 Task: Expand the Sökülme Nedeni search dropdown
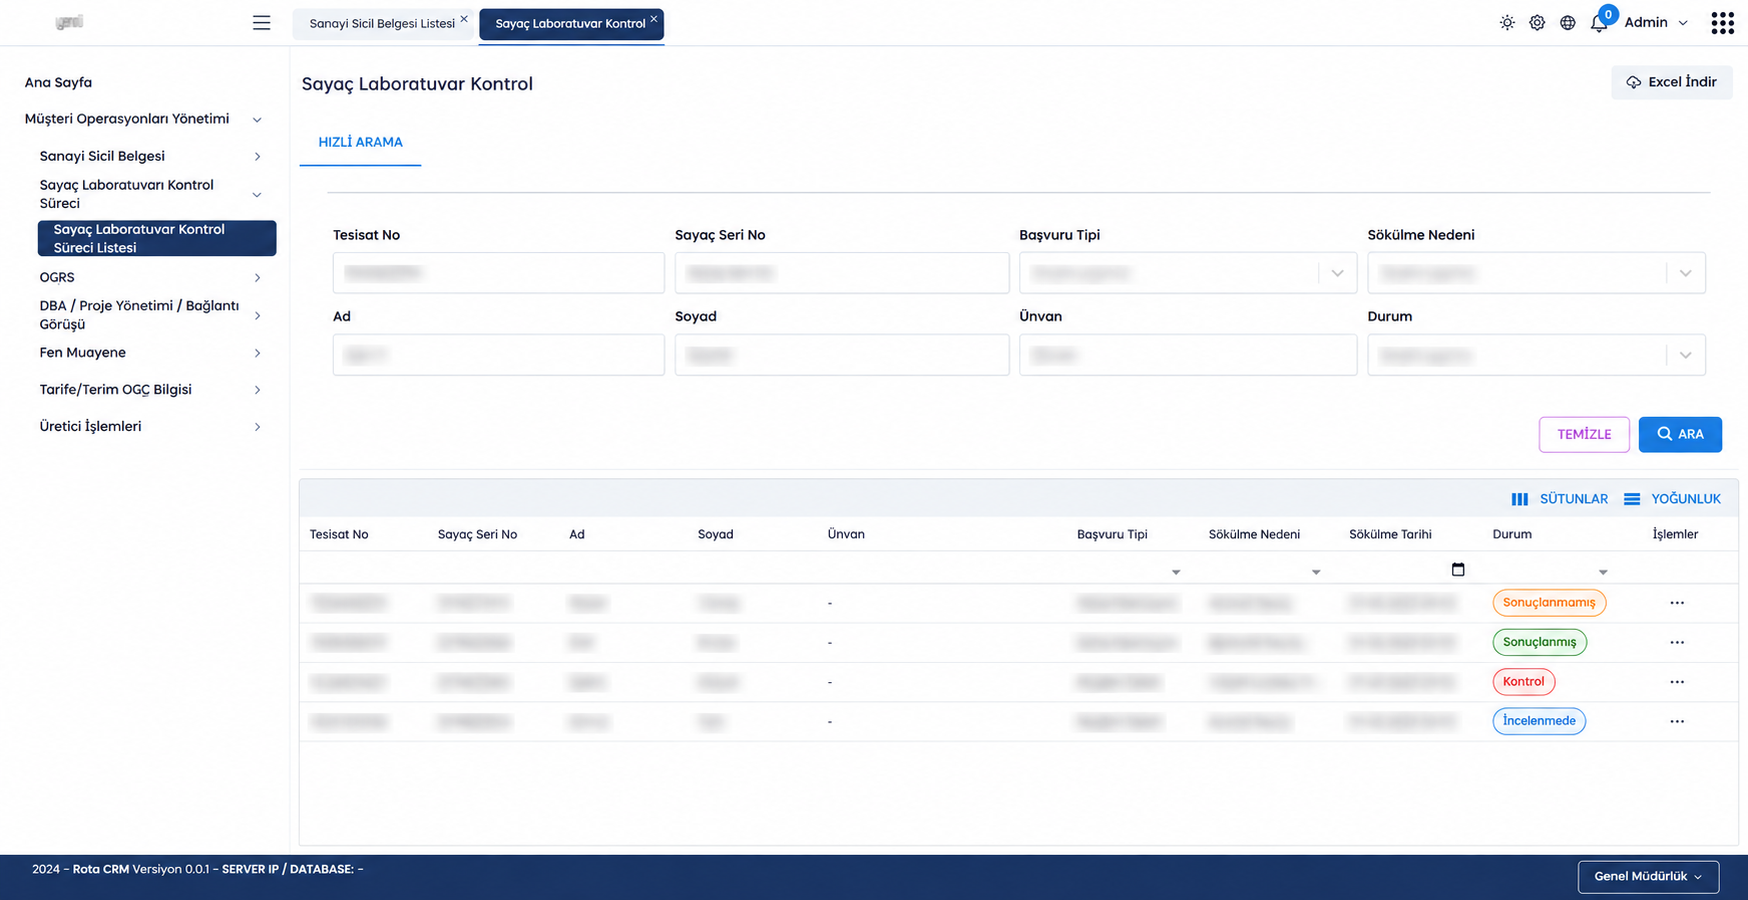[1685, 273]
